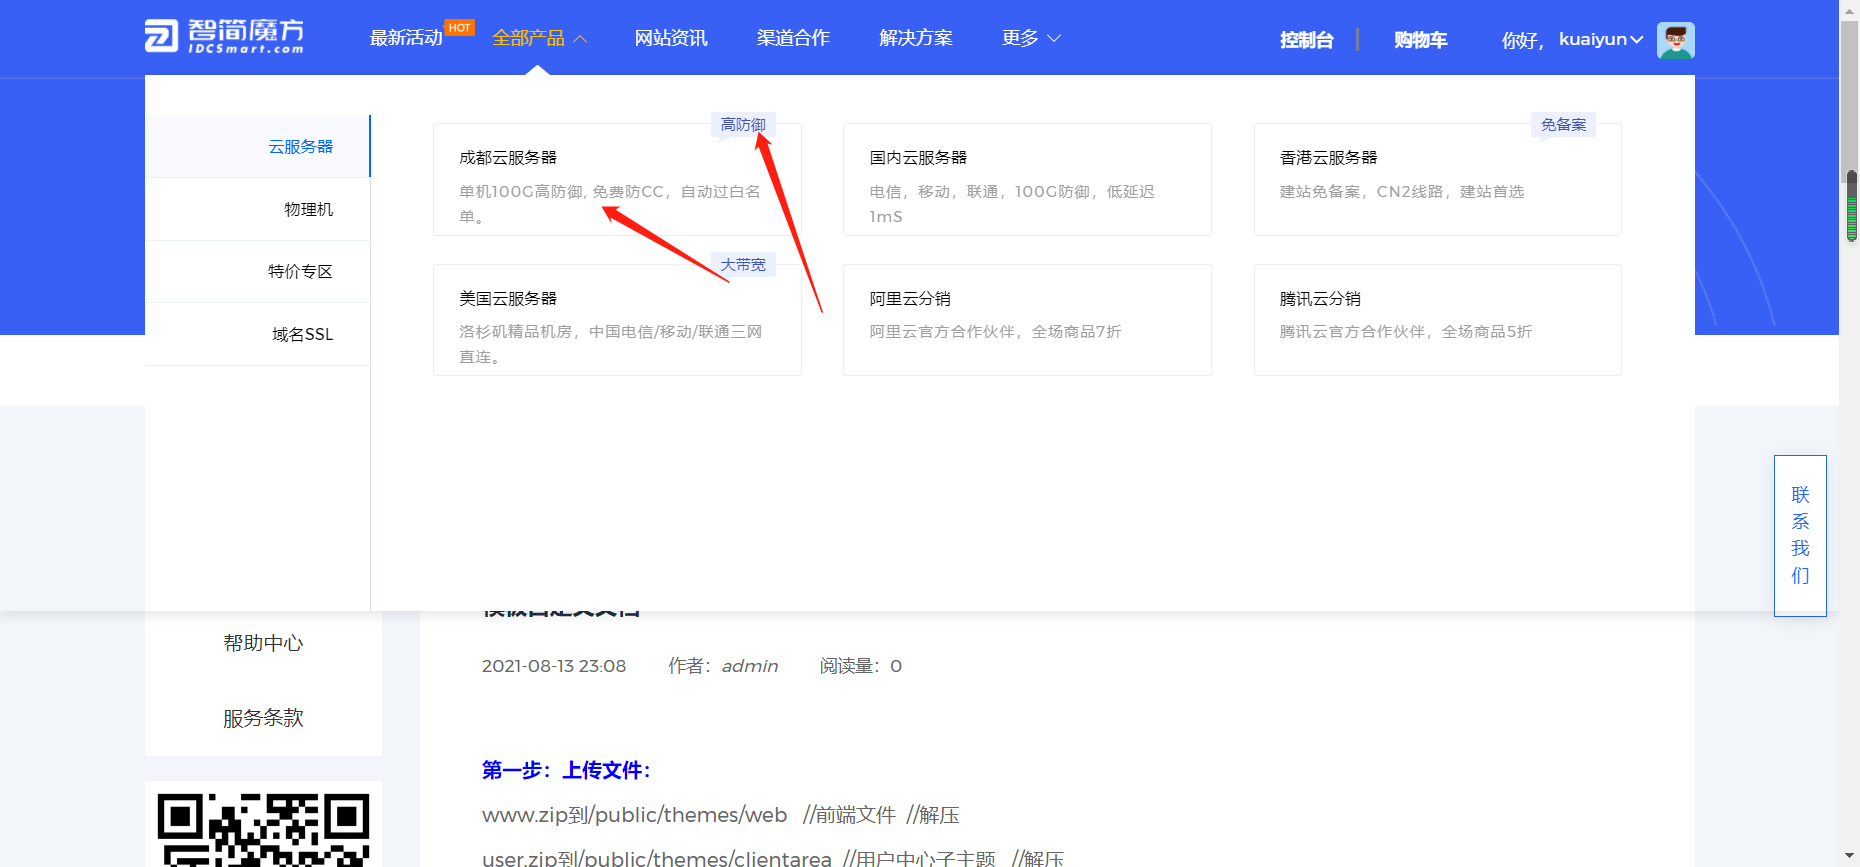1860x867 pixels.
Task: Click the user avatar image
Action: 1675,40
